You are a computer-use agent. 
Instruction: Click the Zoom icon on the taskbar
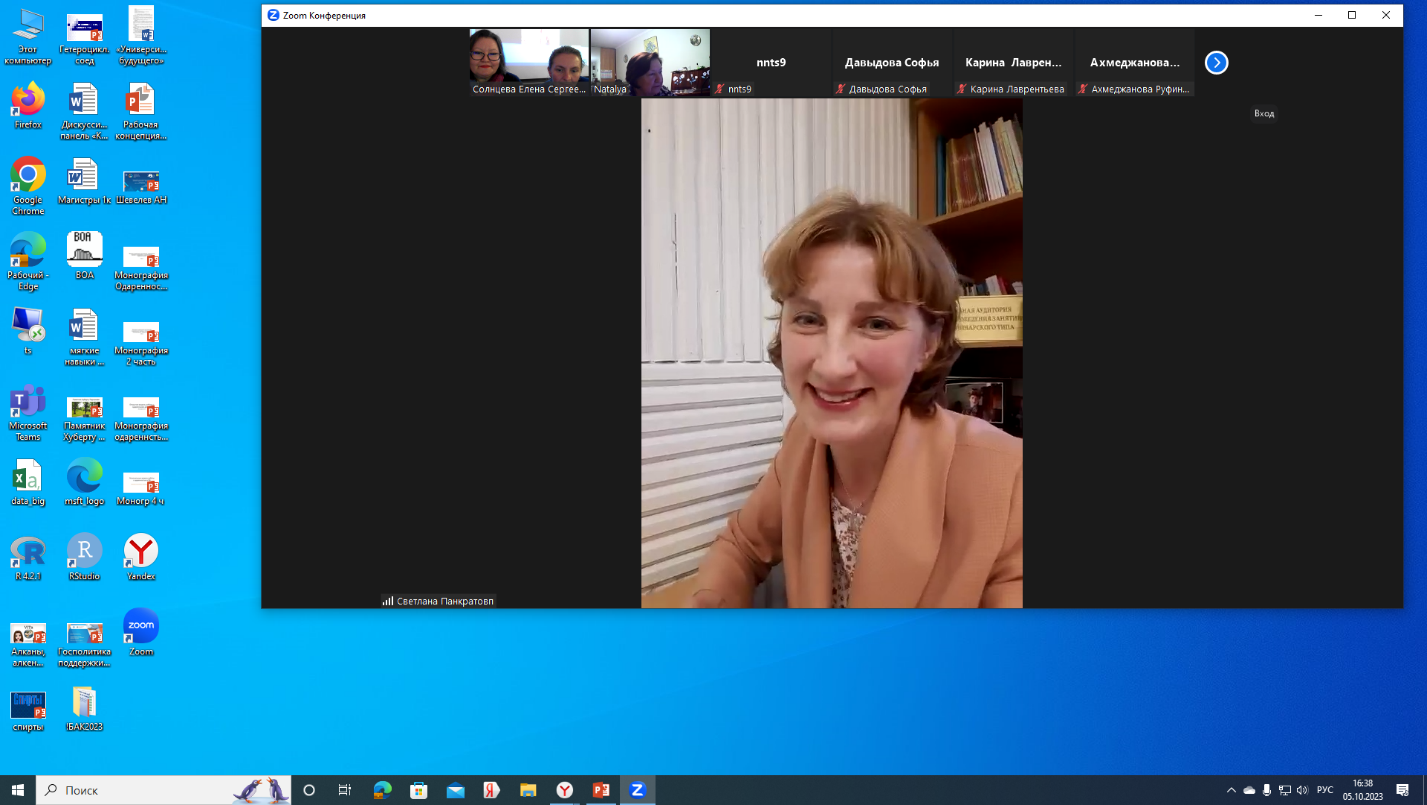click(637, 790)
